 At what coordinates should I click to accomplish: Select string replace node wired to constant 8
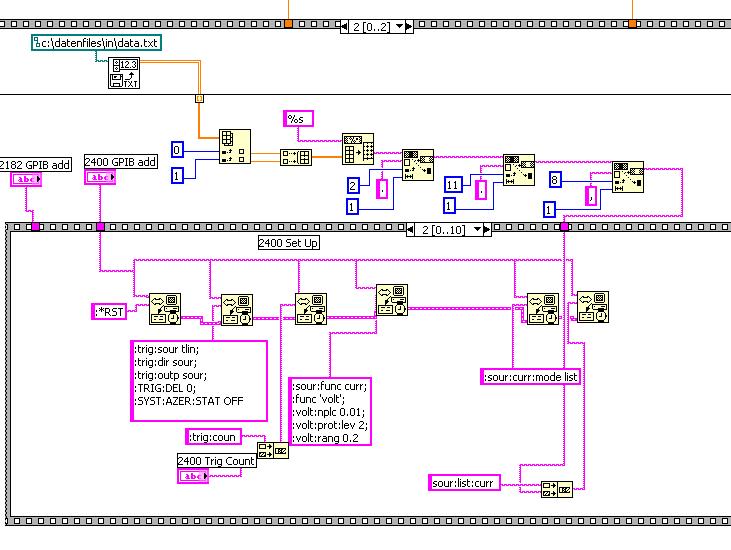628,177
